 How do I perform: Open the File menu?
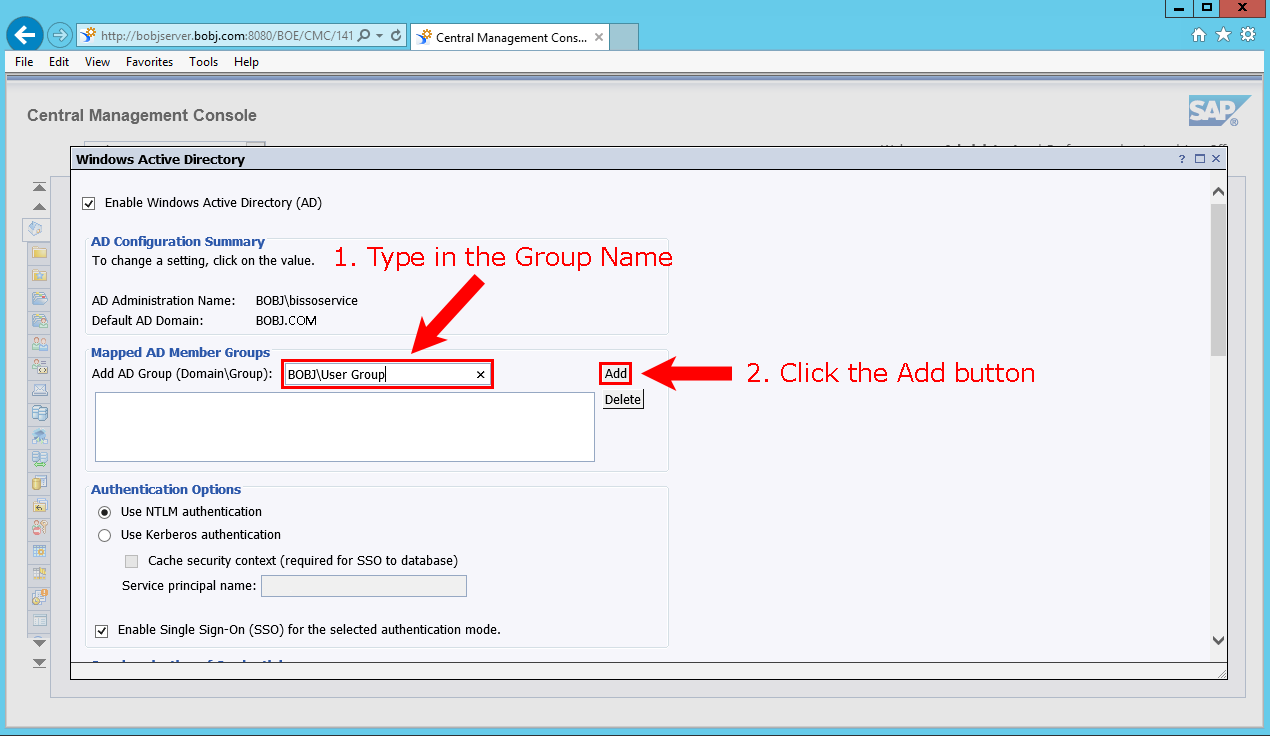[24, 62]
